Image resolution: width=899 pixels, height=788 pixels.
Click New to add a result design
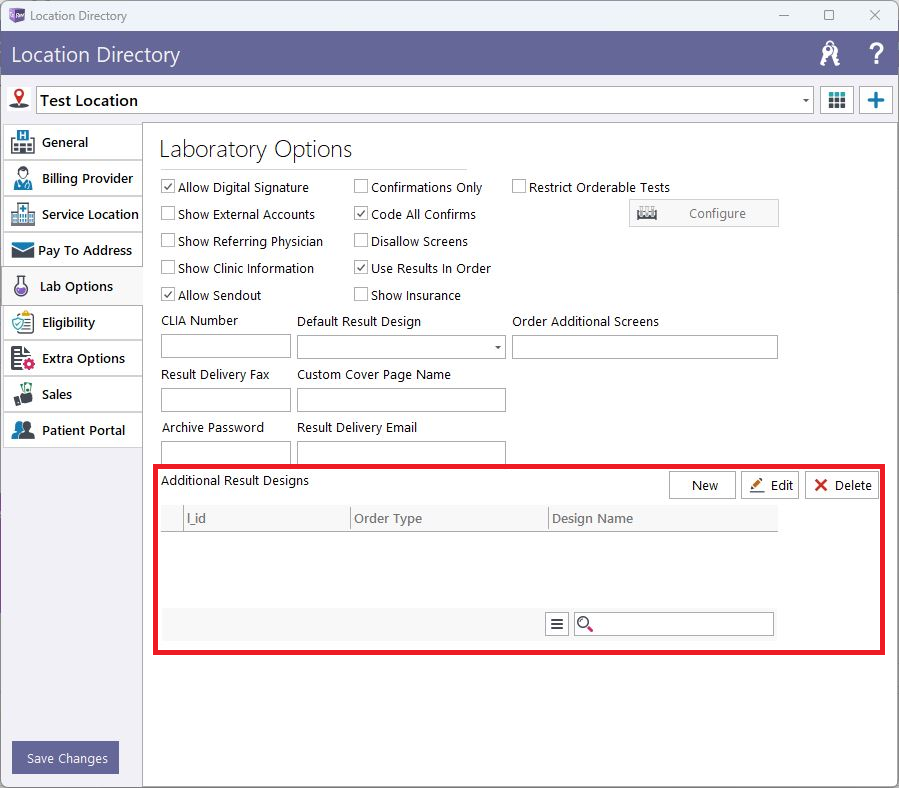point(702,485)
